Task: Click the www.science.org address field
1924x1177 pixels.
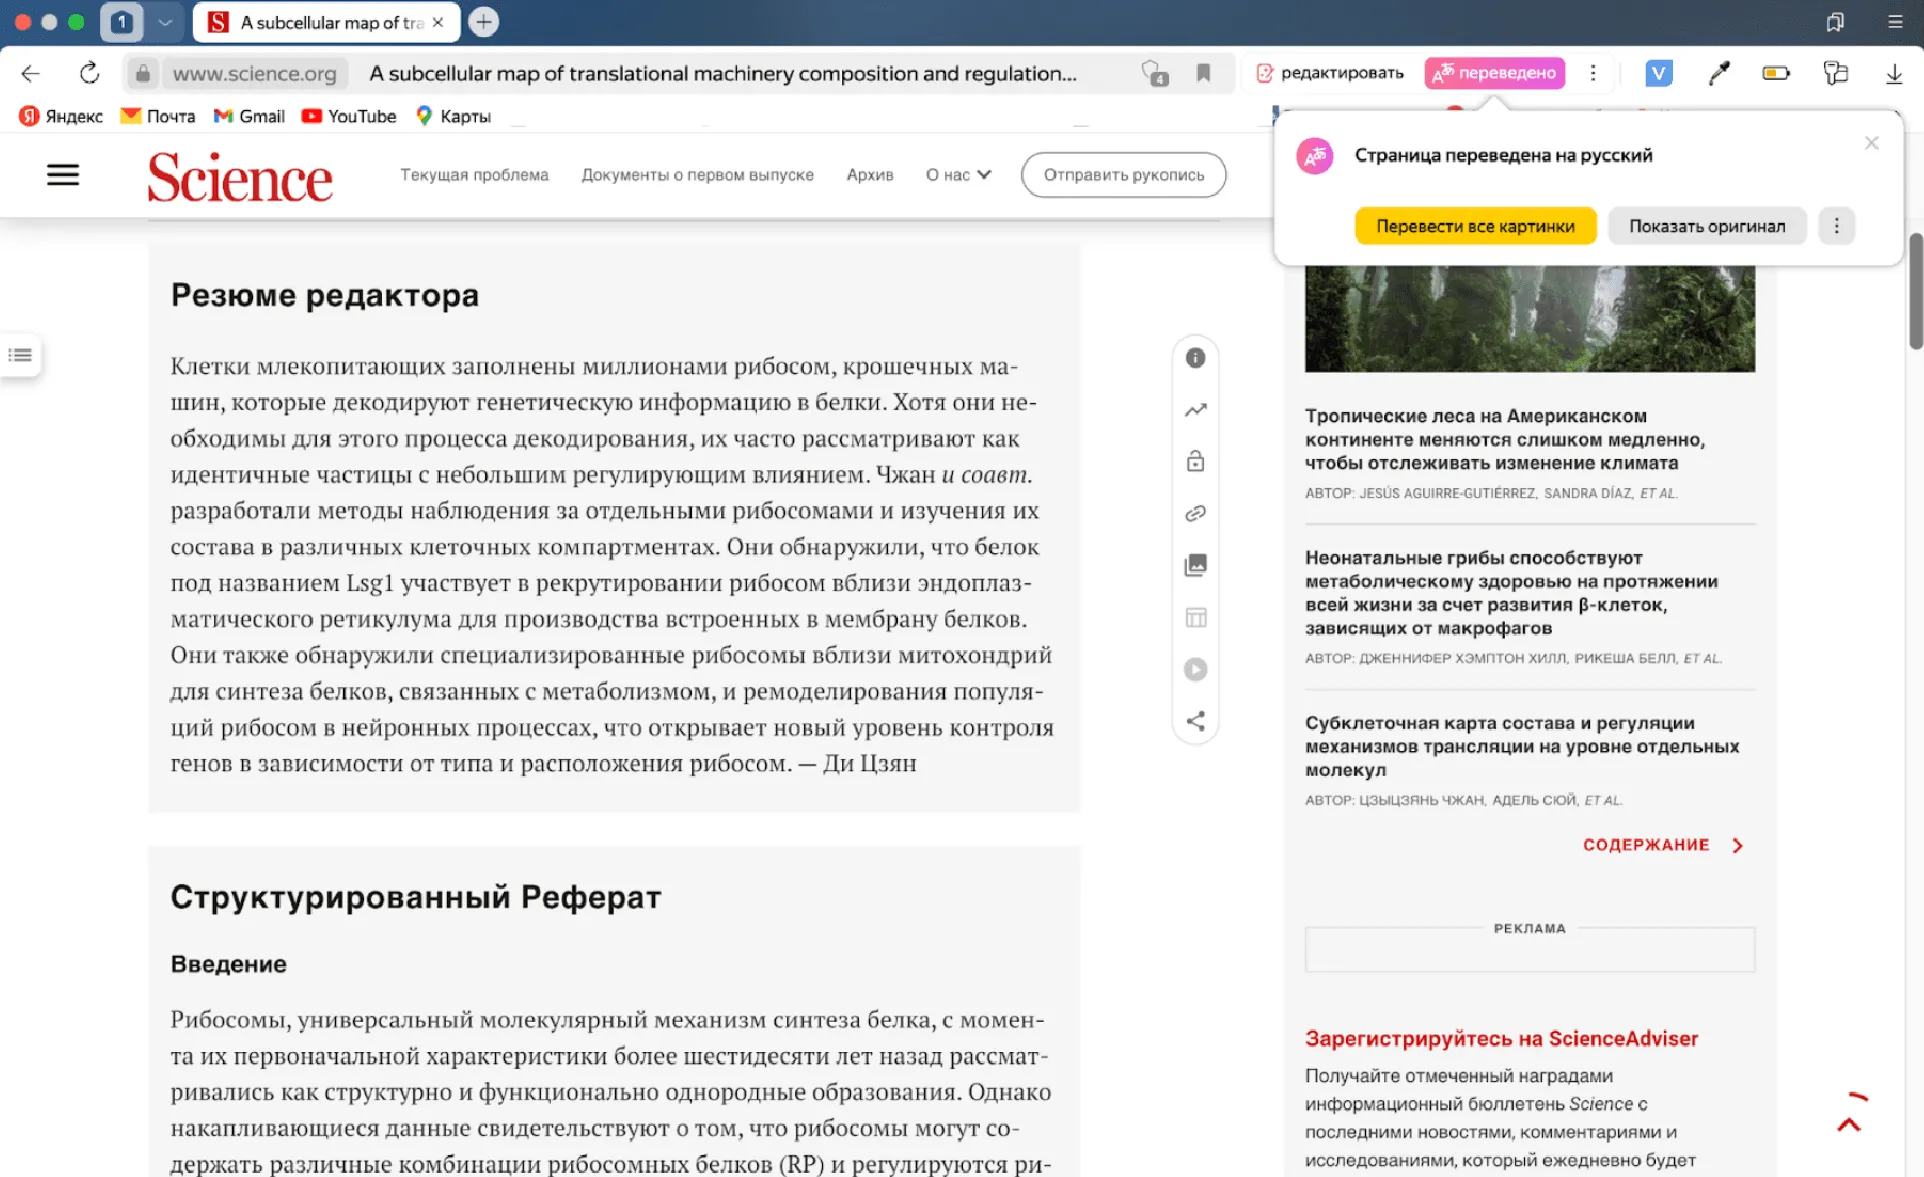Action: 255,73
